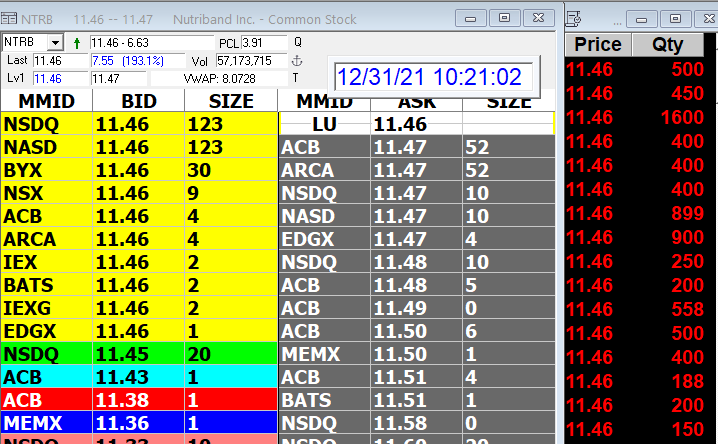
Task: Click the green up-arrow tick indicator
Action: 76,43
